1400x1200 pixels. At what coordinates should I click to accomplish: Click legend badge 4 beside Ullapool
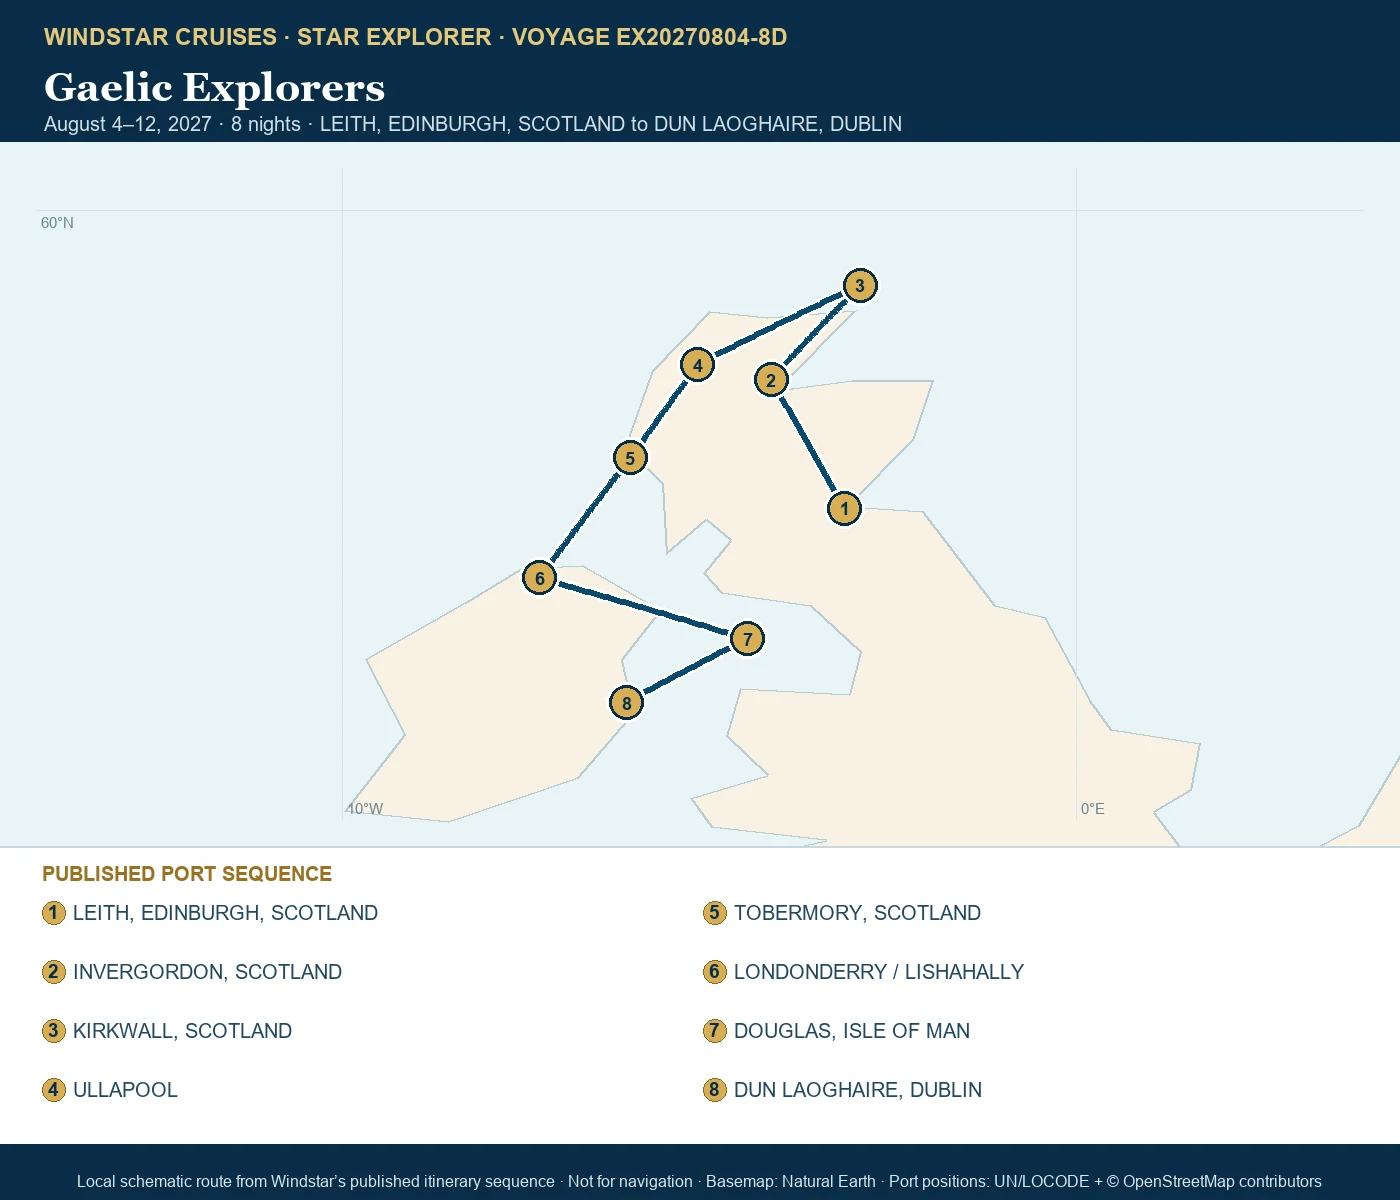[x=54, y=1090]
